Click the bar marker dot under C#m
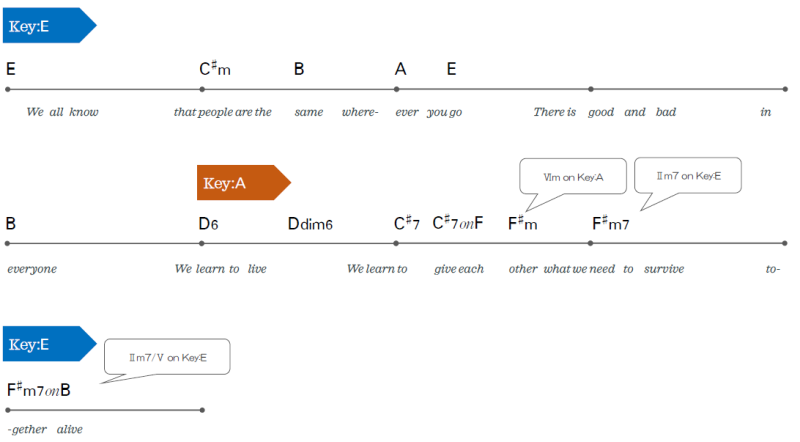The height and width of the screenshot is (442, 800). 202,89
